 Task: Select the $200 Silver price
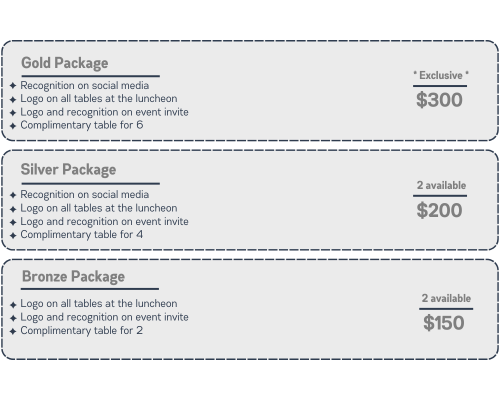(439, 210)
